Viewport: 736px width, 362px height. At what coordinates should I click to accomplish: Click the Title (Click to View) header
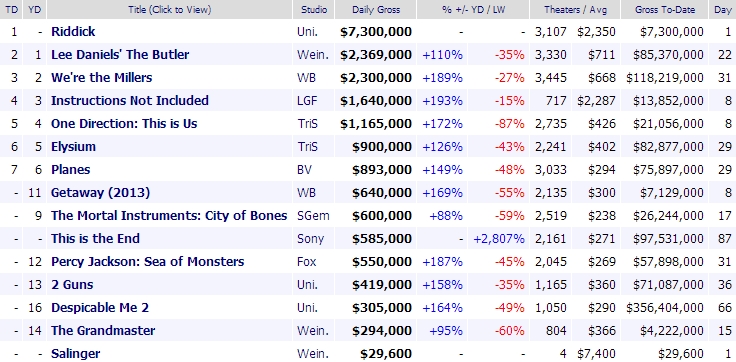click(x=169, y=9)
